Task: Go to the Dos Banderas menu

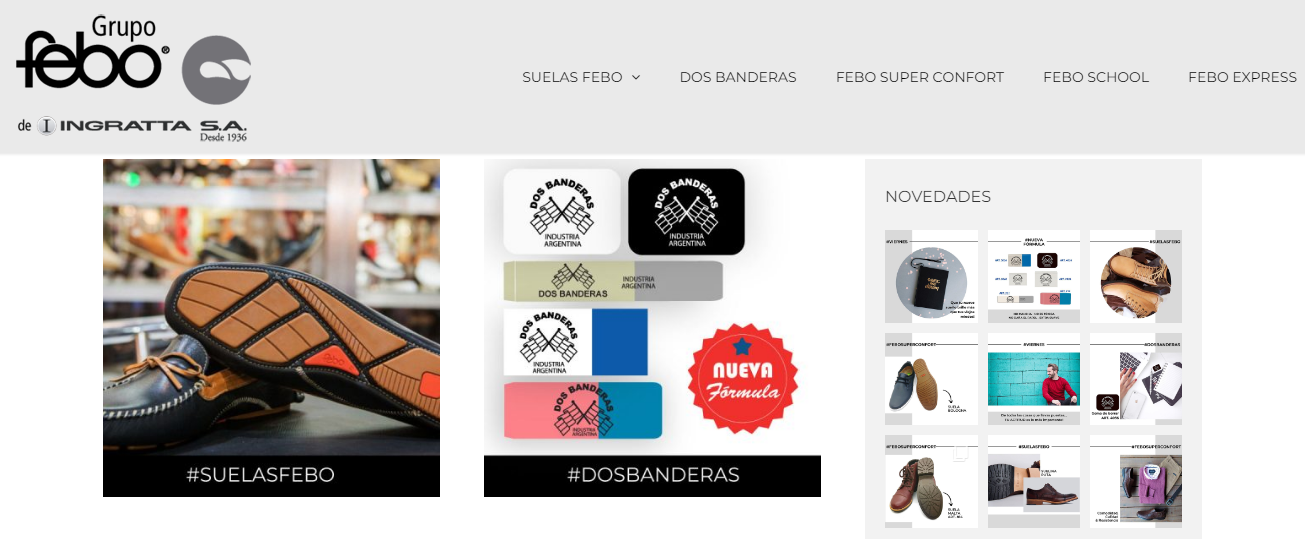Action: tap(738, 77)
